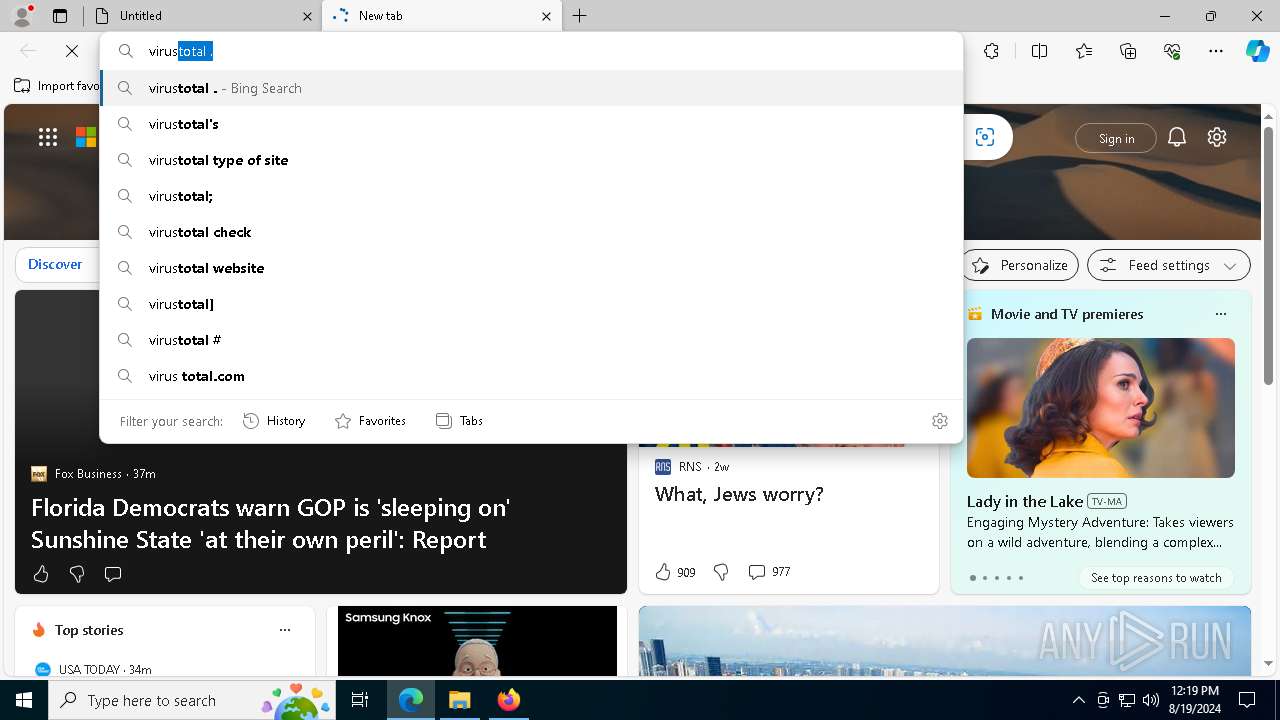Select first carousel dot in premieres card
This screenshot has width=1280, height=720.
972,578
